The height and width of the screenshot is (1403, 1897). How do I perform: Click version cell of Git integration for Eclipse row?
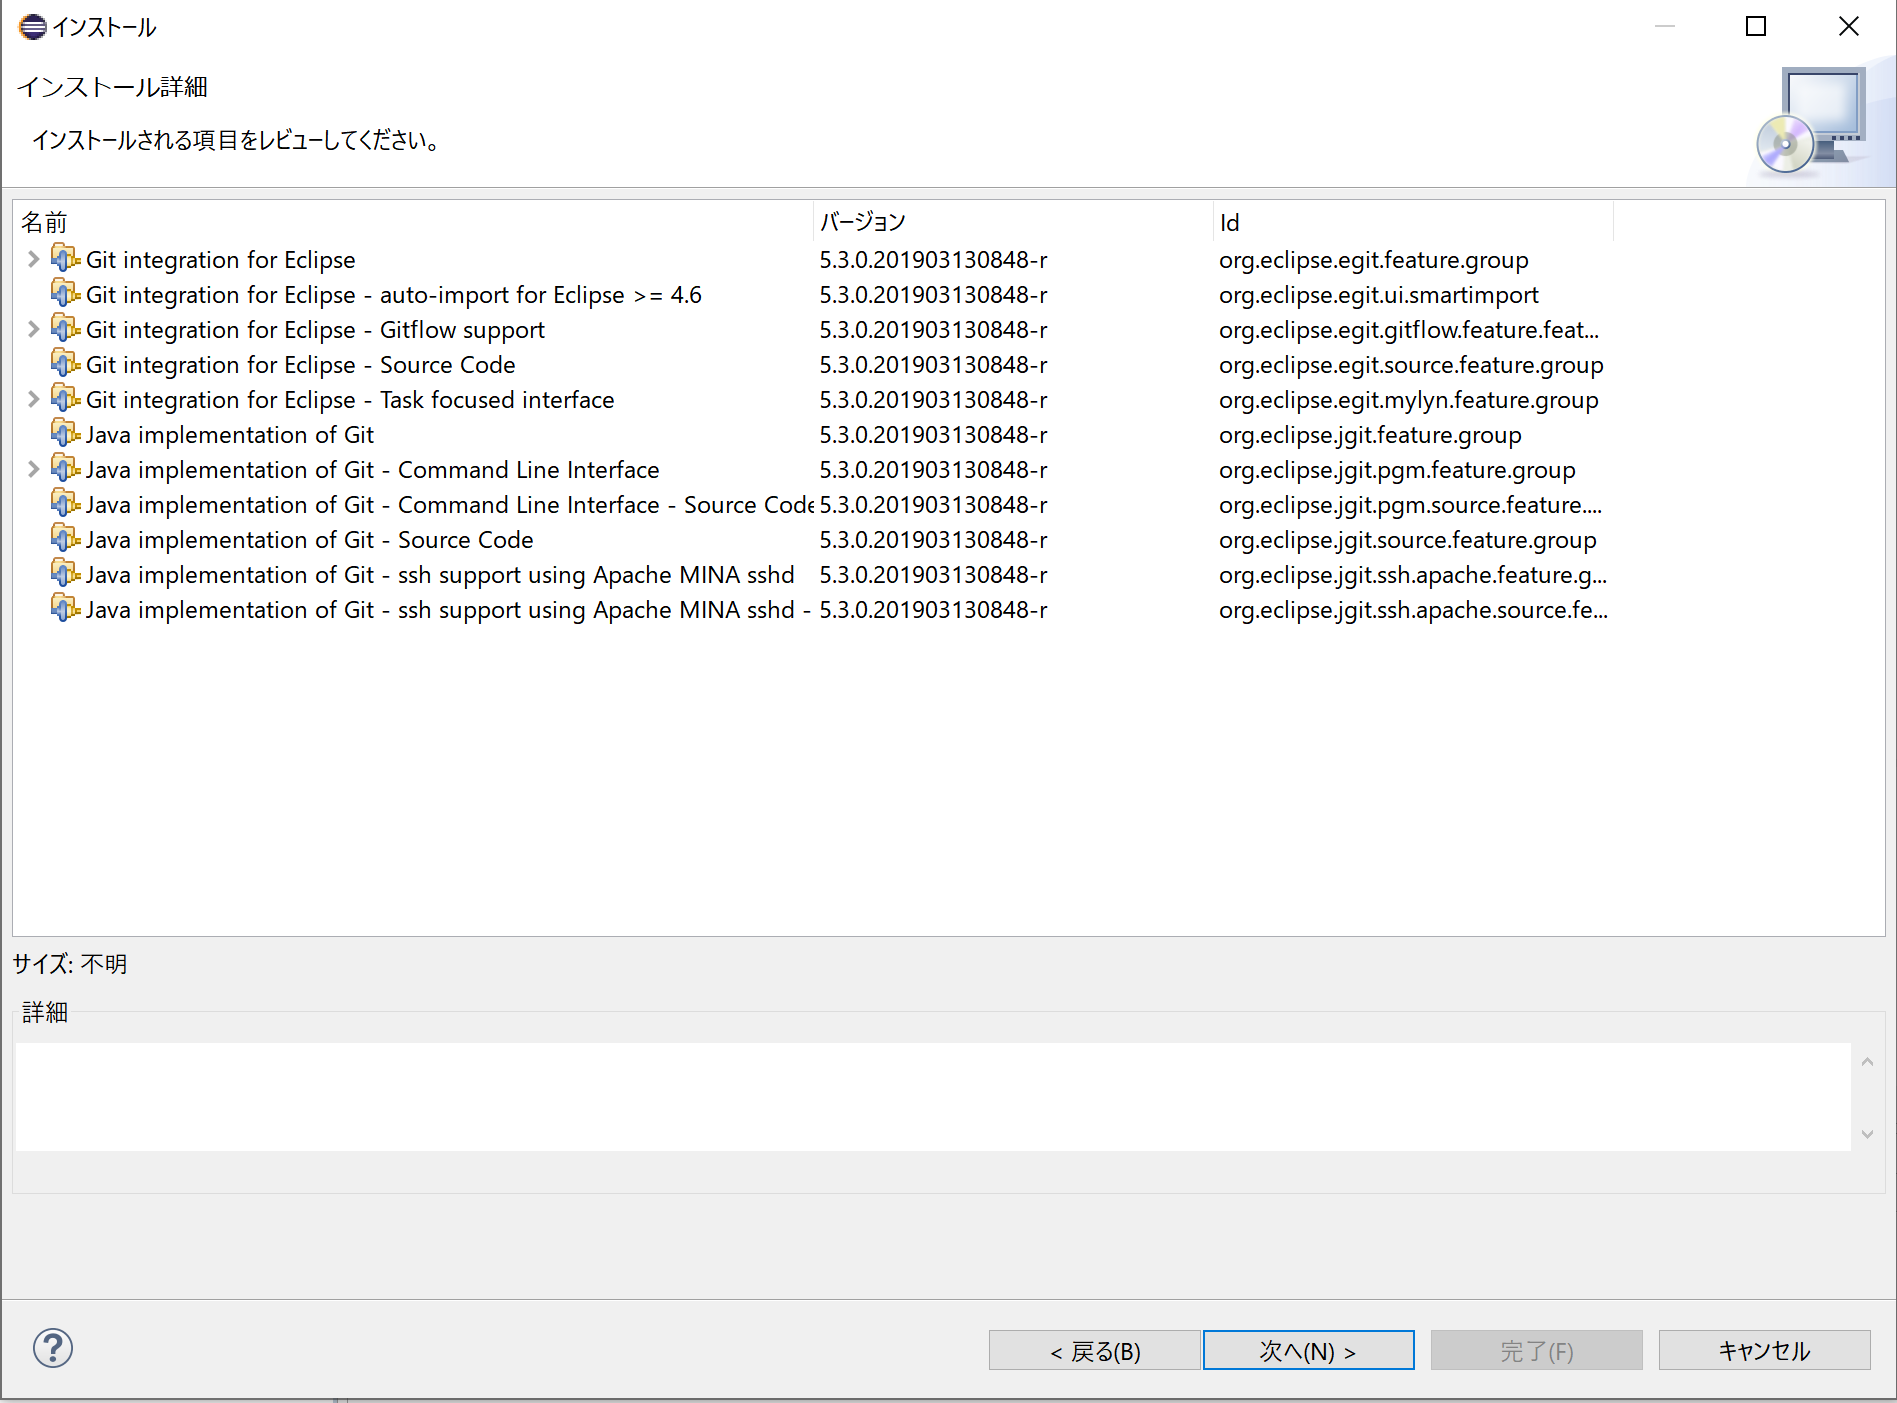(x=934, y=260)
